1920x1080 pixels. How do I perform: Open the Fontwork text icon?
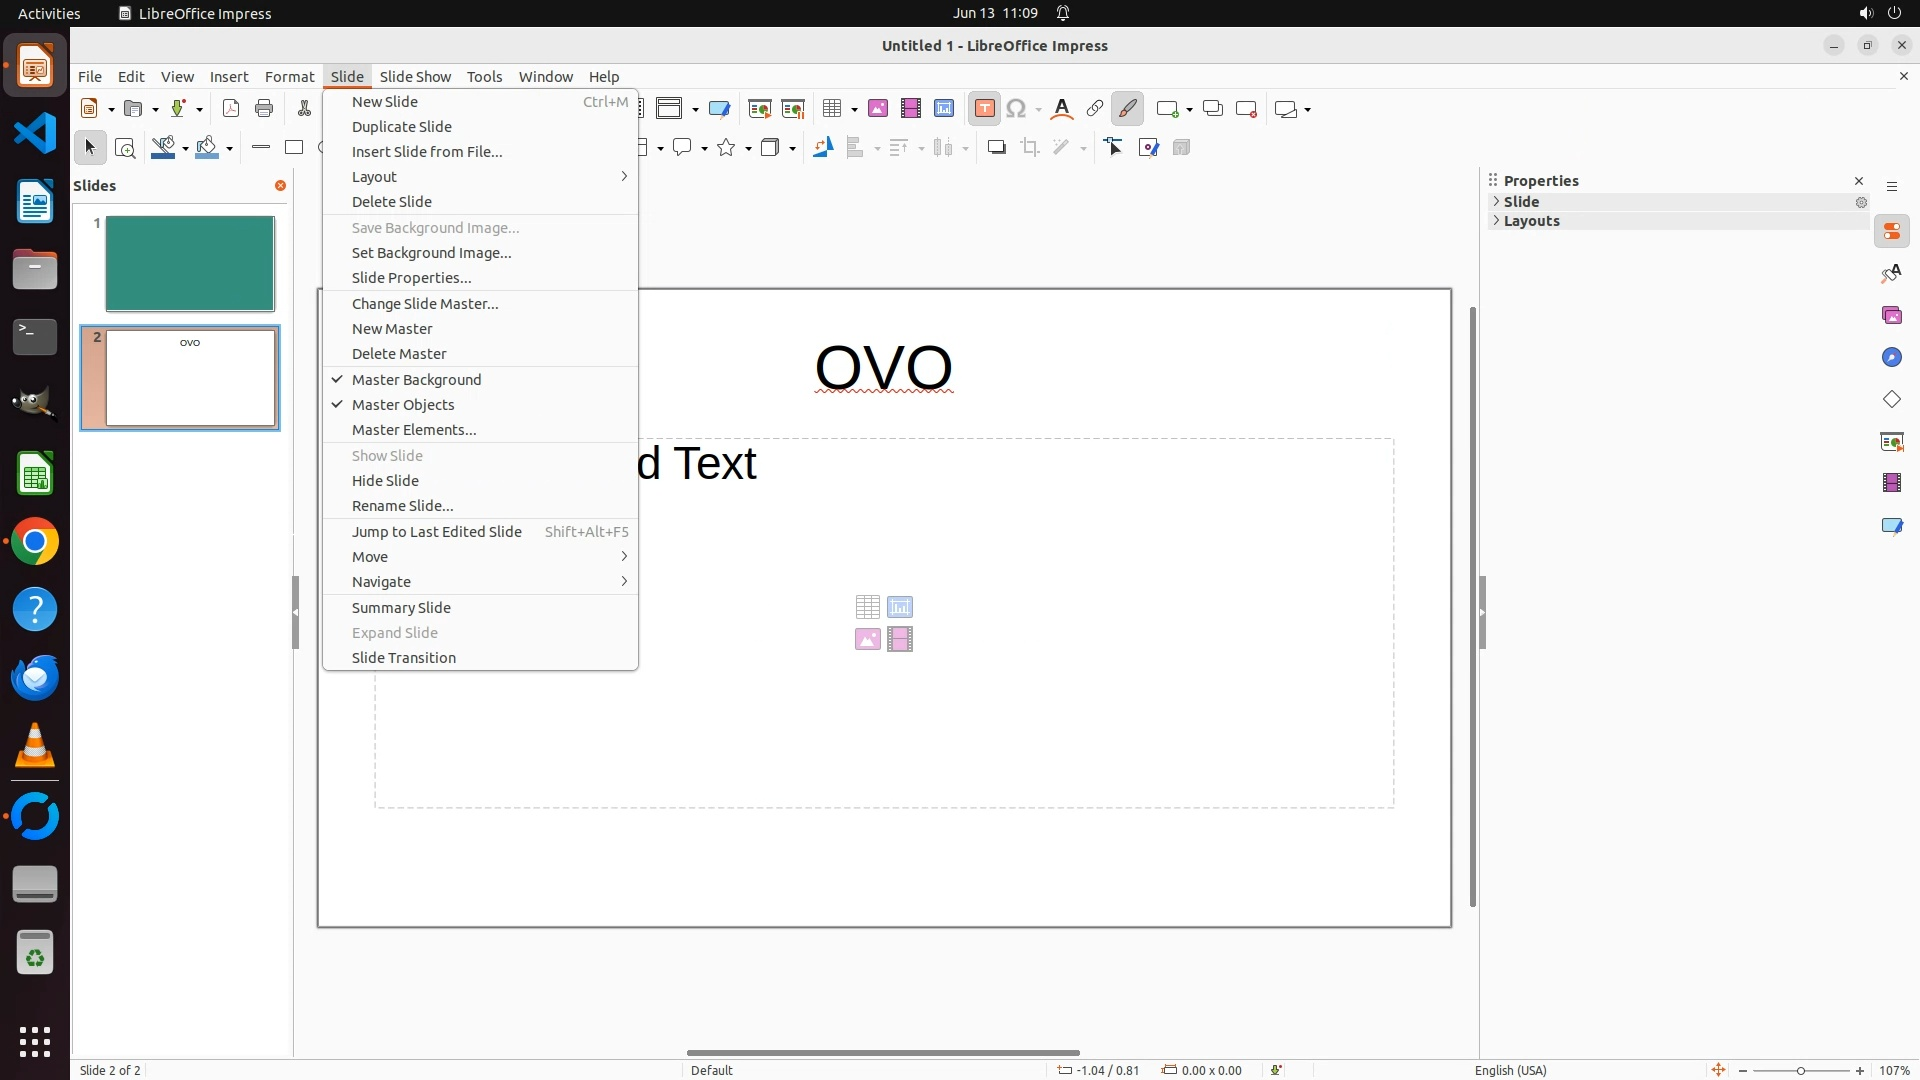1061,109
